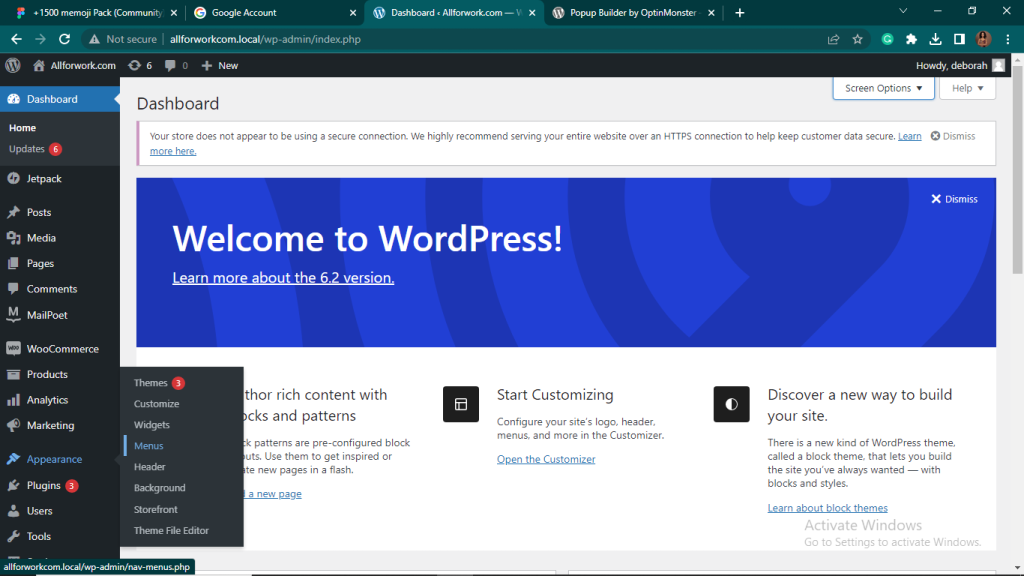
Task: Open the Howdy, deborah account menu
Action: (960, 65)
